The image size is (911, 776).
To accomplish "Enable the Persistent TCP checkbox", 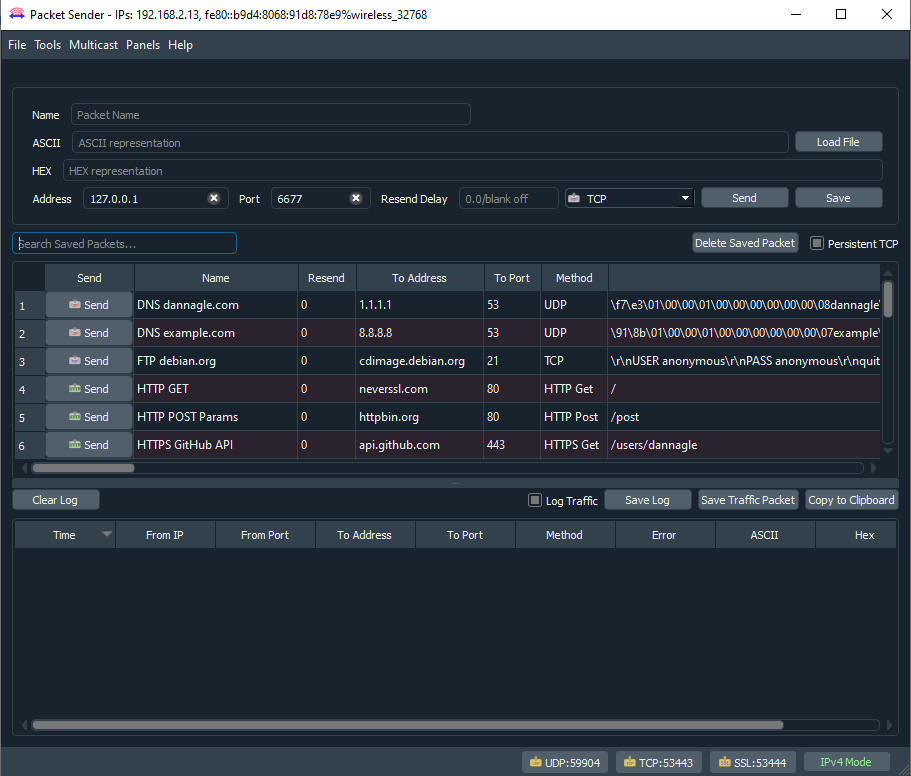I will pos(817,243).
